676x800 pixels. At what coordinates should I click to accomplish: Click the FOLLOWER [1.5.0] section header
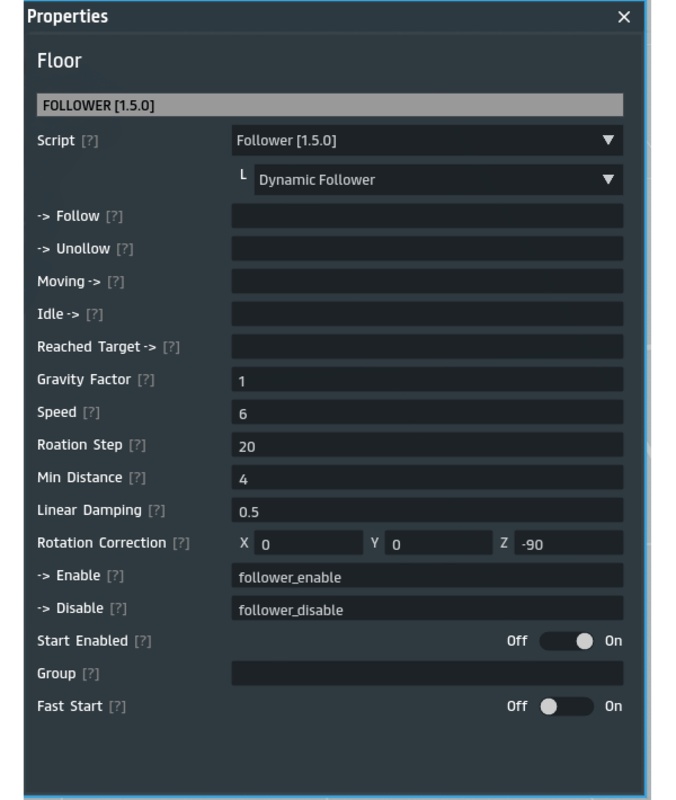330,105
